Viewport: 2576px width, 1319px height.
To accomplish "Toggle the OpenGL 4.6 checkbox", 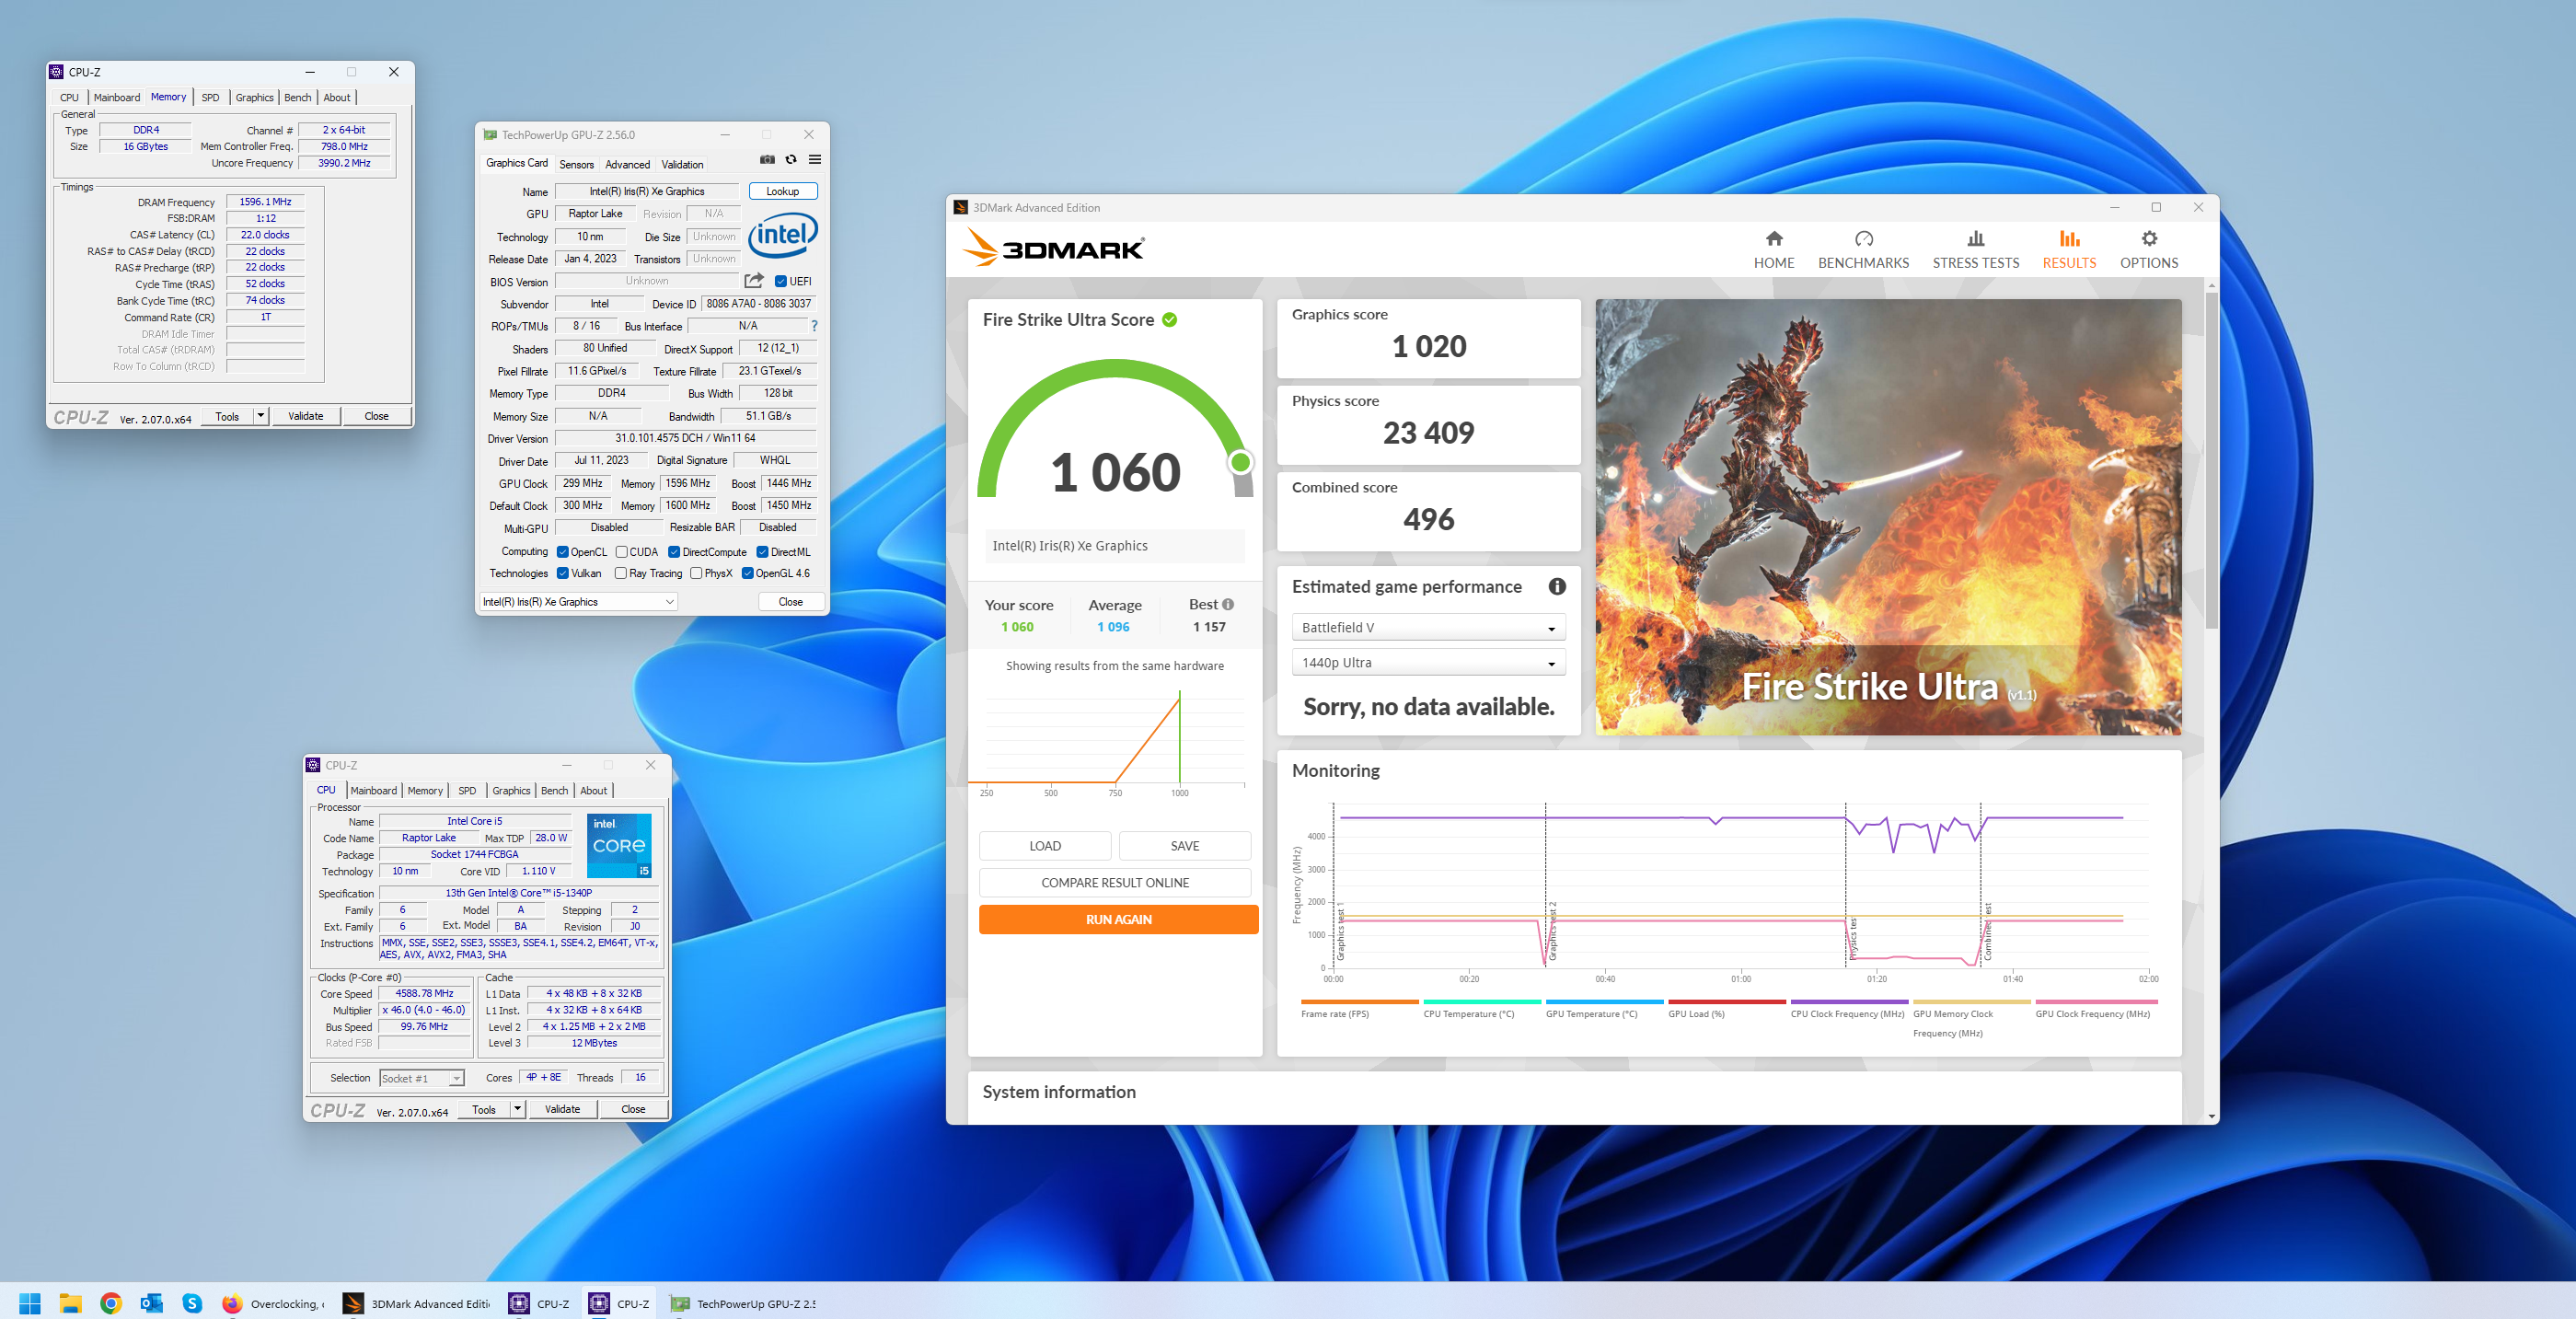I will [747, 573].
